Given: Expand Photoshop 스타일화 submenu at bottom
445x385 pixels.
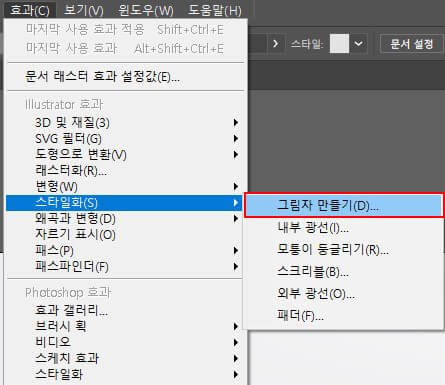Looking at the screenshot, I should (124, 374).
